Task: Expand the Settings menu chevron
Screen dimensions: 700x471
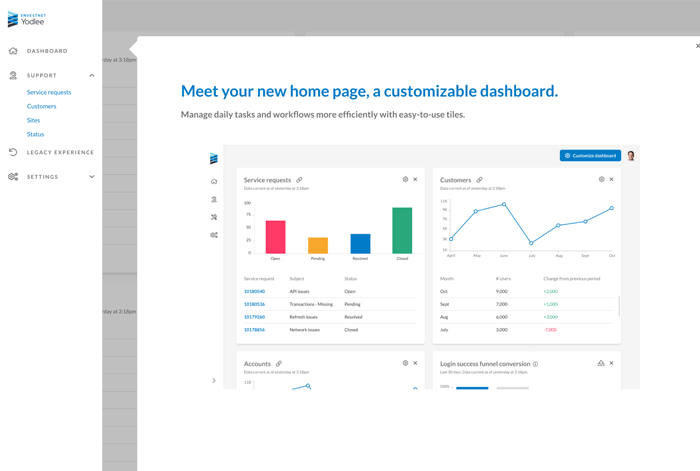Action: 92,177
